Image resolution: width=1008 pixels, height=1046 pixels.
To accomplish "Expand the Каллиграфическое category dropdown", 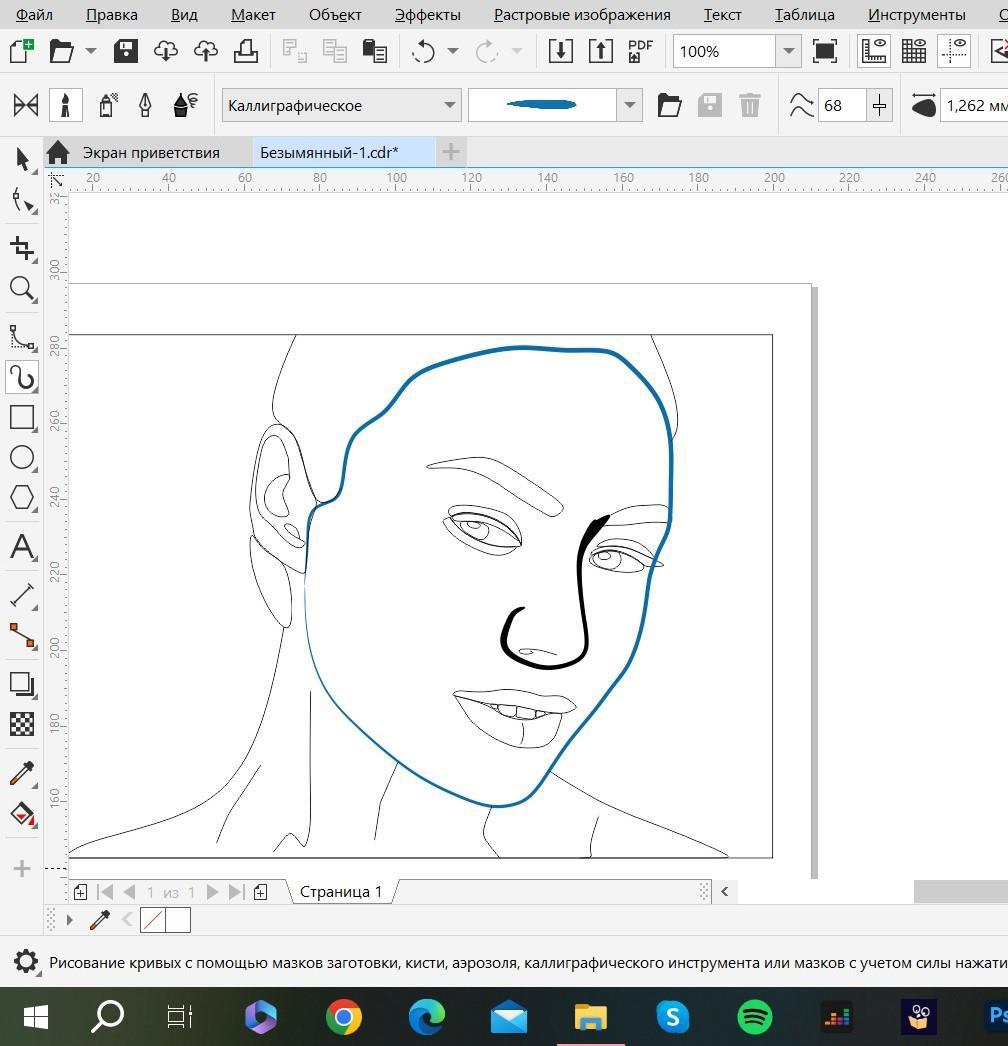I will point(449,105).
